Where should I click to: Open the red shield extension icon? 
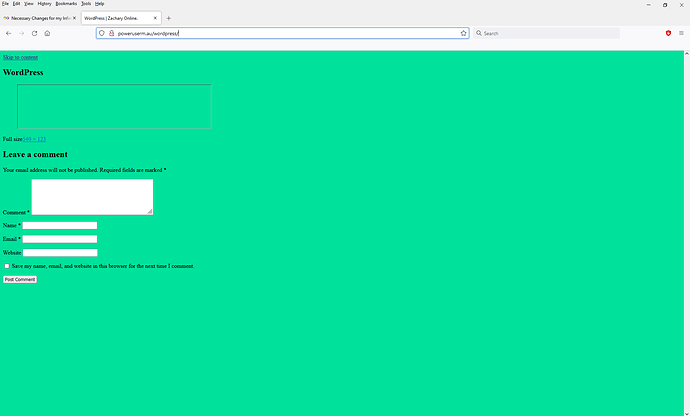[x=668, y=33]
